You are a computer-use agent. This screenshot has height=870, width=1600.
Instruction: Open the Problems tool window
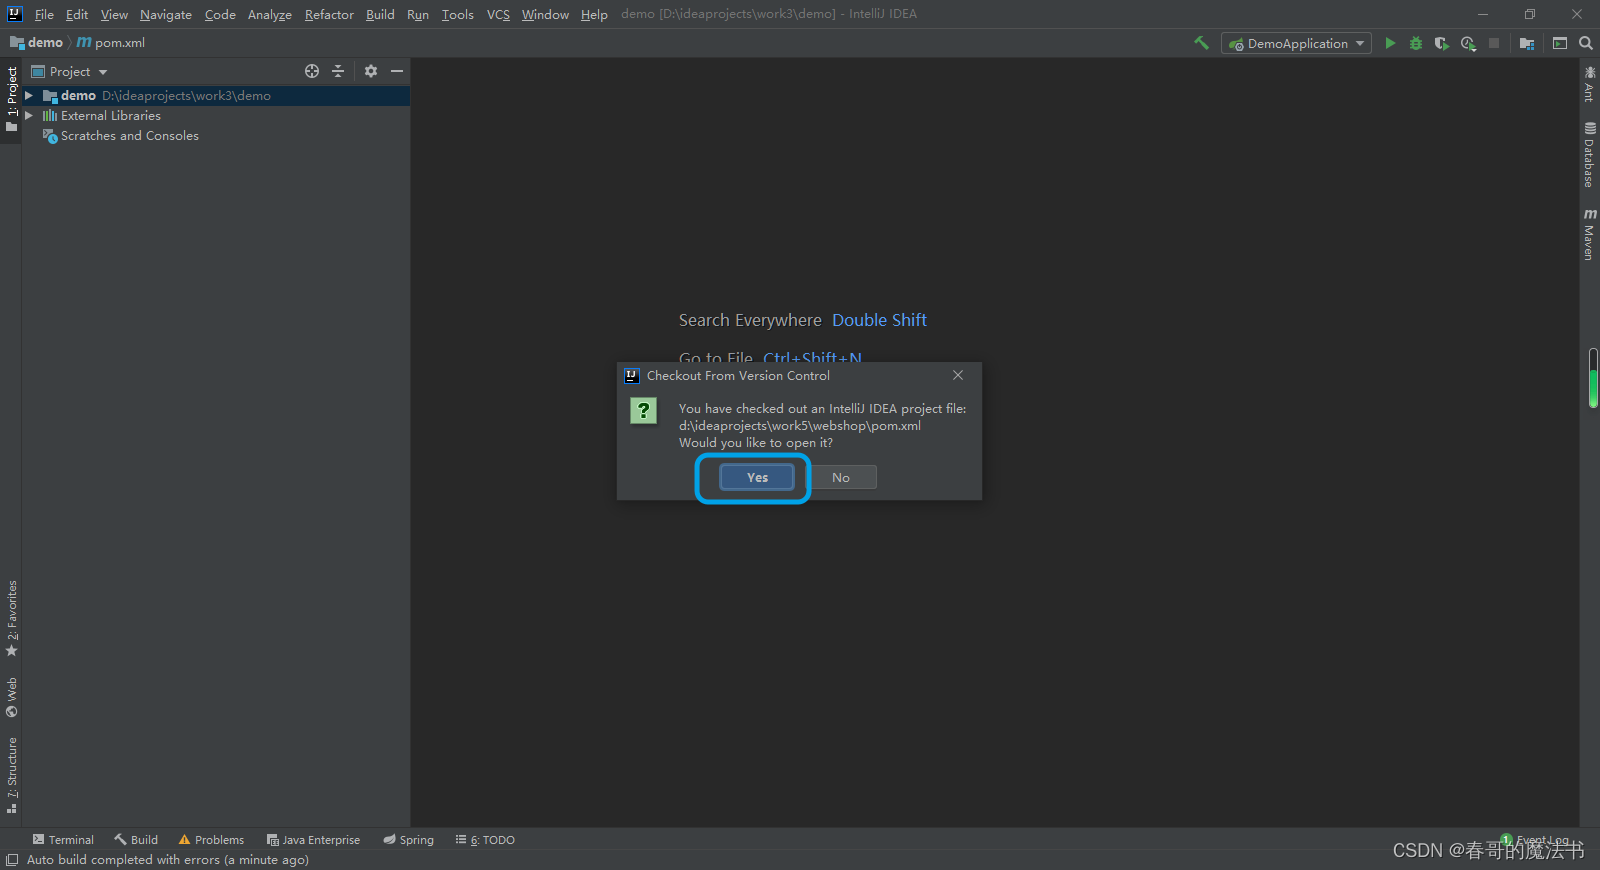point(211,840)
